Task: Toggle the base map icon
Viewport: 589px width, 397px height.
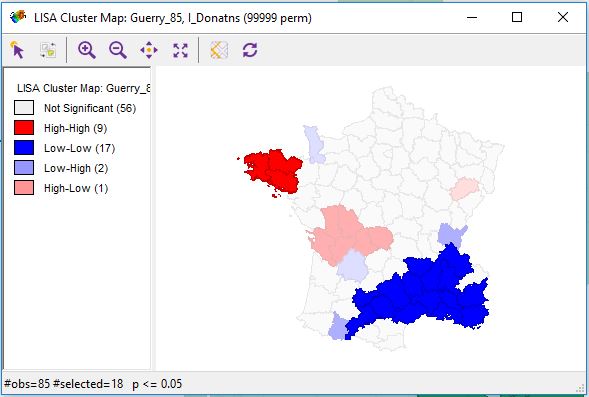Action: tap(219, 50)
